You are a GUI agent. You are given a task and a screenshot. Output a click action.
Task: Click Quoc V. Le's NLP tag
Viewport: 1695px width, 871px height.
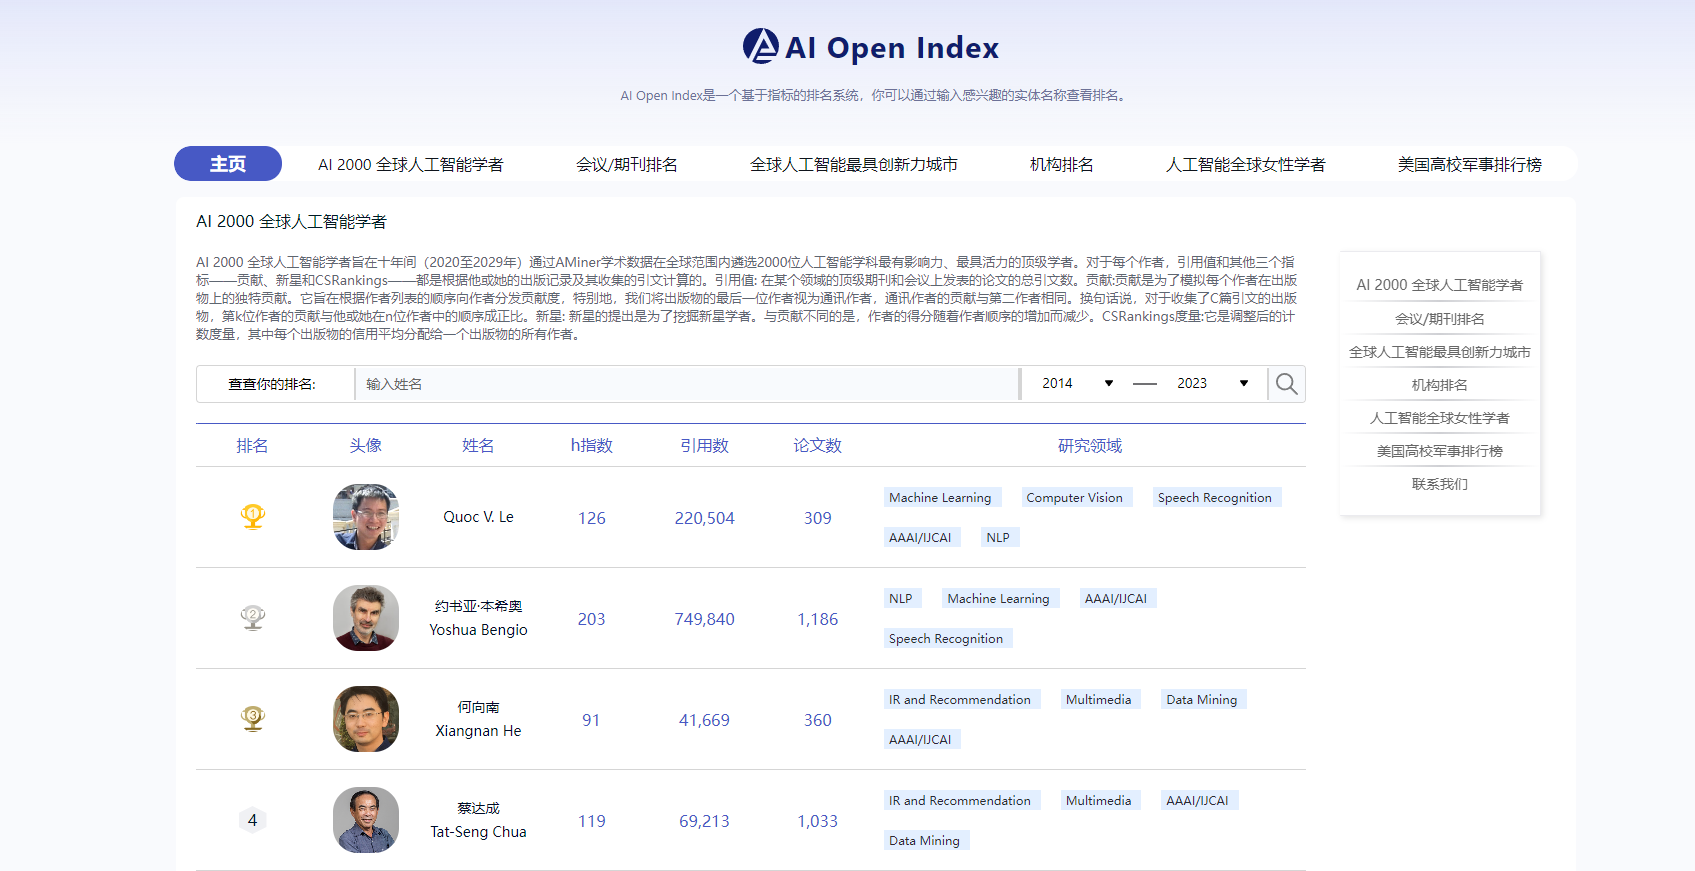coord(998,537)
